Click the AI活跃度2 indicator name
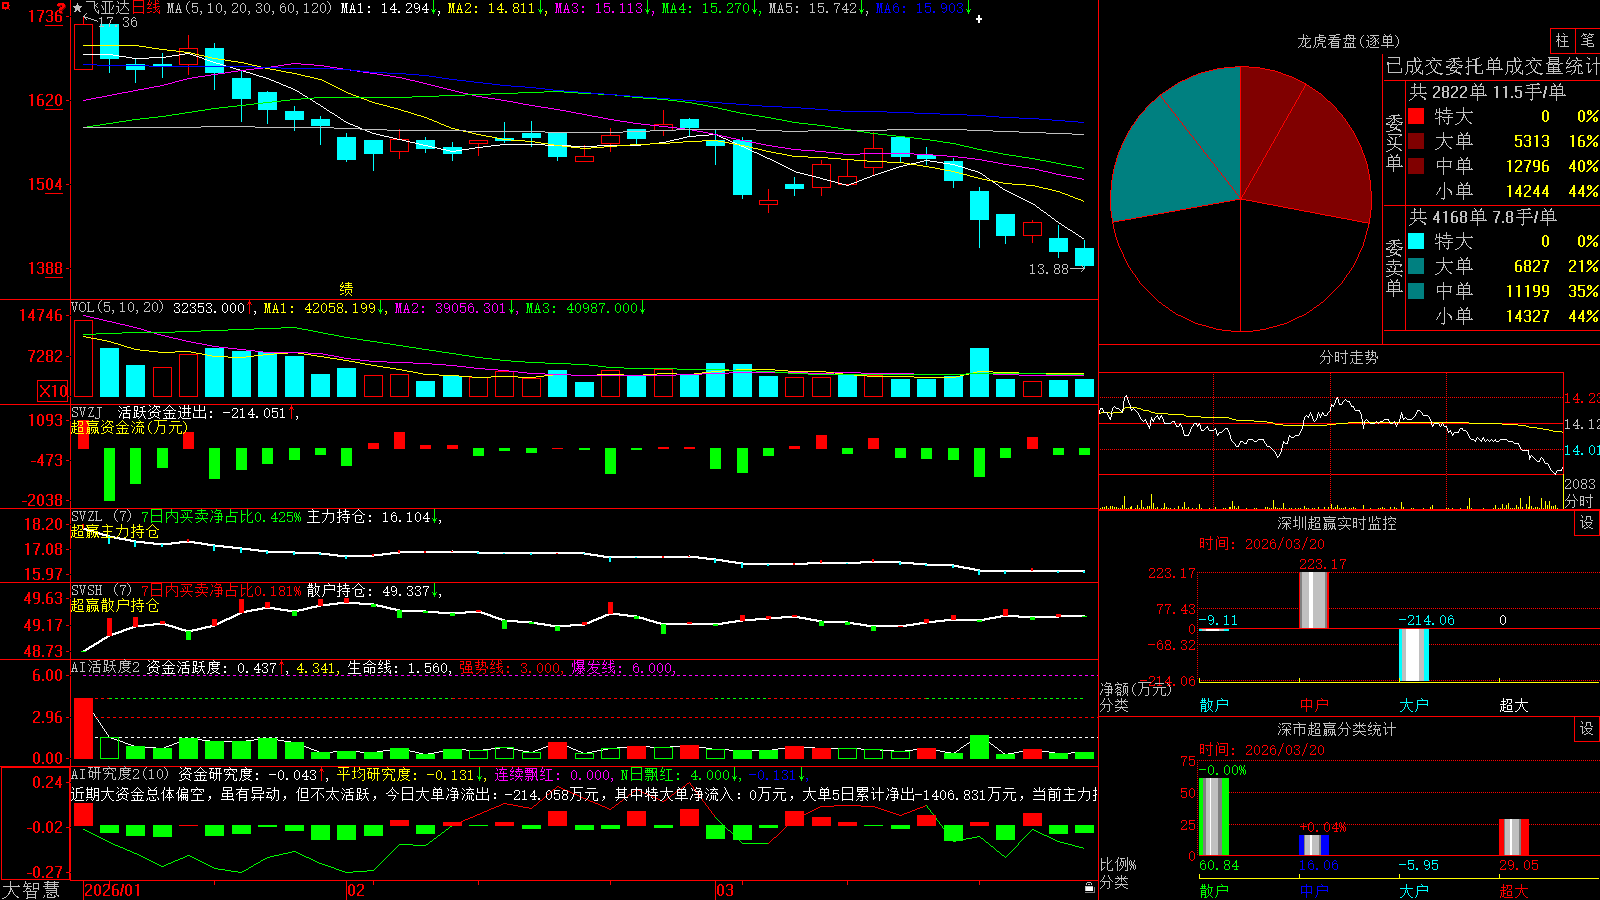Image resolution: width=1600 pixels, height=900 pixels. click(x=106, y=667)
